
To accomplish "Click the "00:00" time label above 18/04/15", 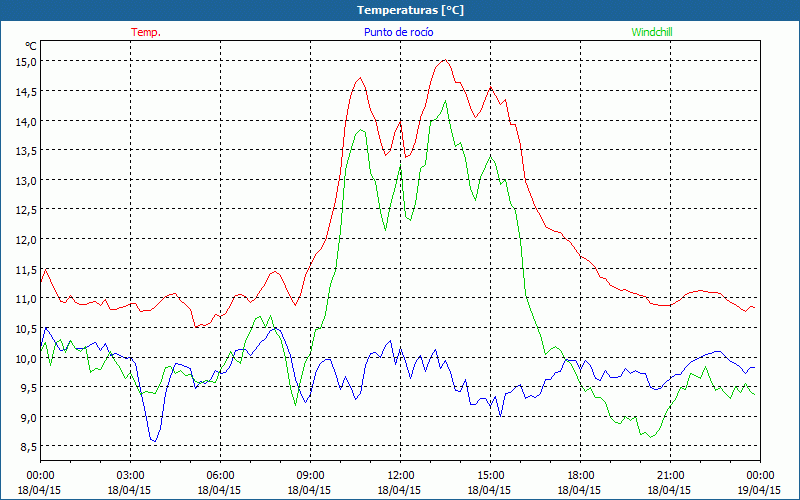I will 40,476.
